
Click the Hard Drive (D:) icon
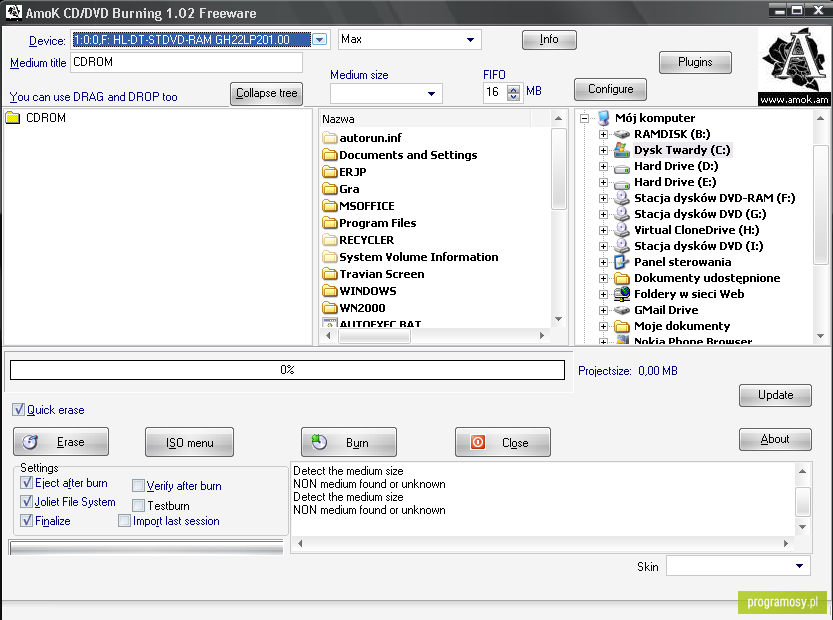coord(622,167)
